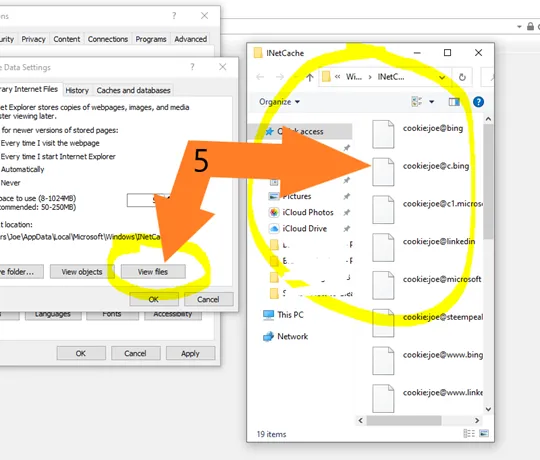Switch to Caches and databases tab
Image resolution: width=540 pixels, height=460 pixels.
tap(133, 90)
